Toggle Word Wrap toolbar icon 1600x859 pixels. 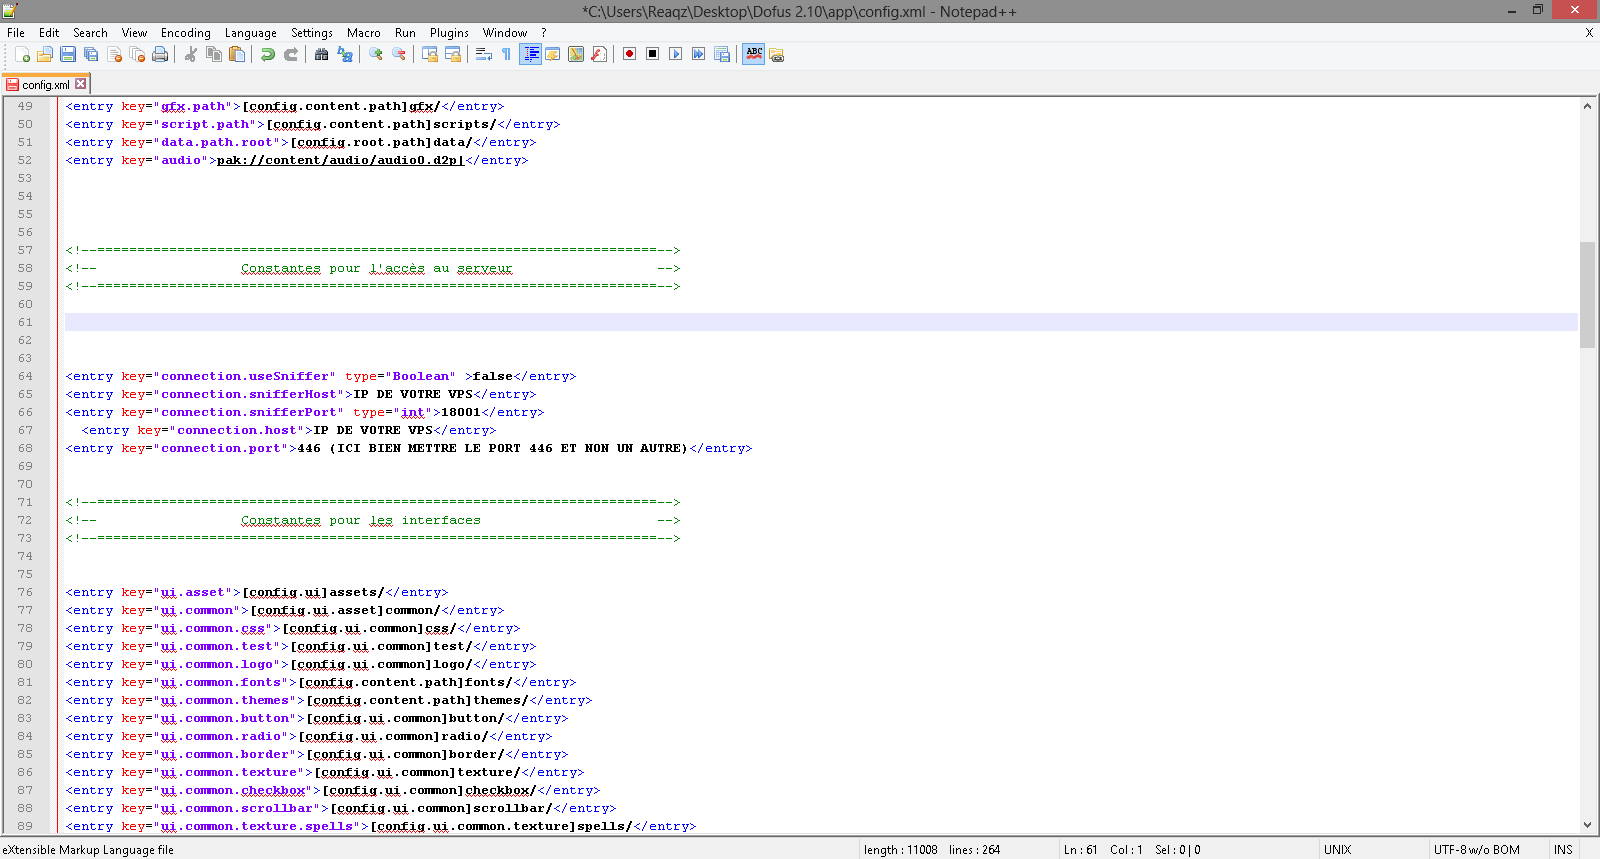coord(483,54)
